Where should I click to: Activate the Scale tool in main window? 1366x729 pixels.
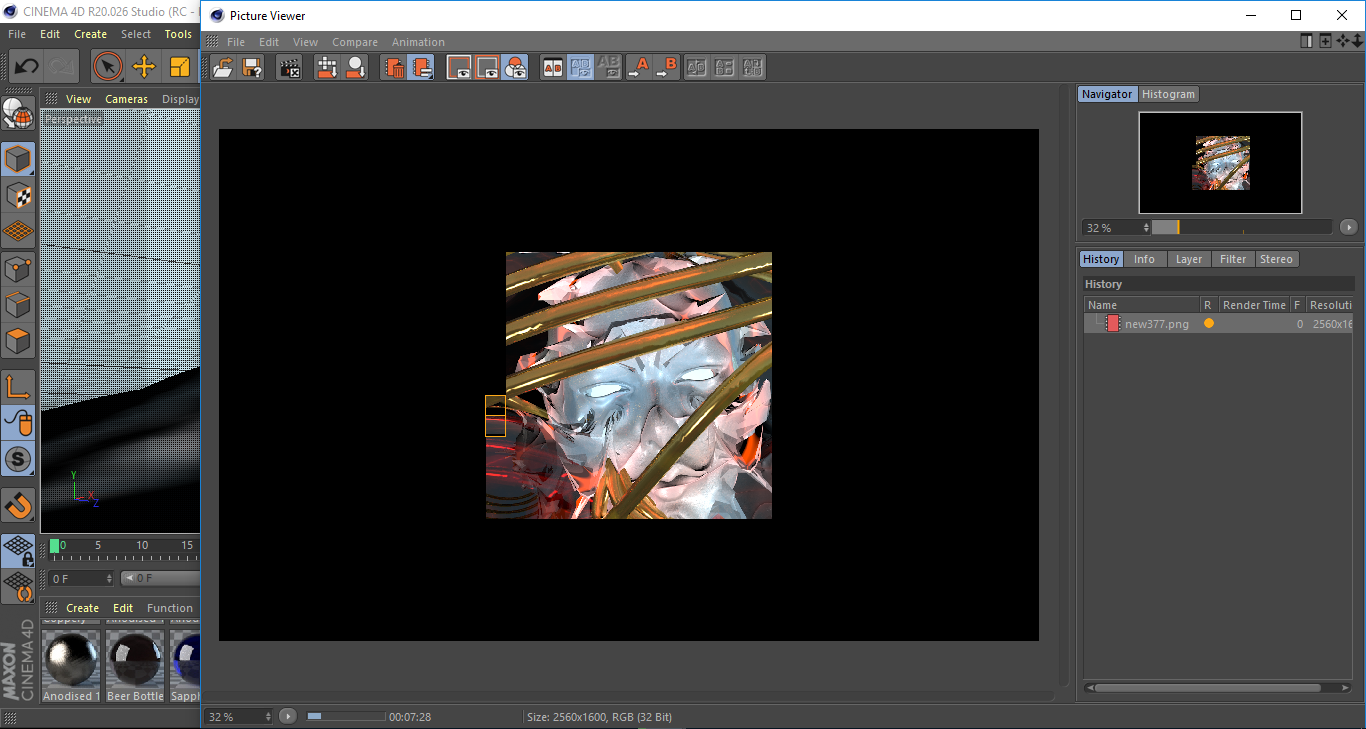coord(180,67)
